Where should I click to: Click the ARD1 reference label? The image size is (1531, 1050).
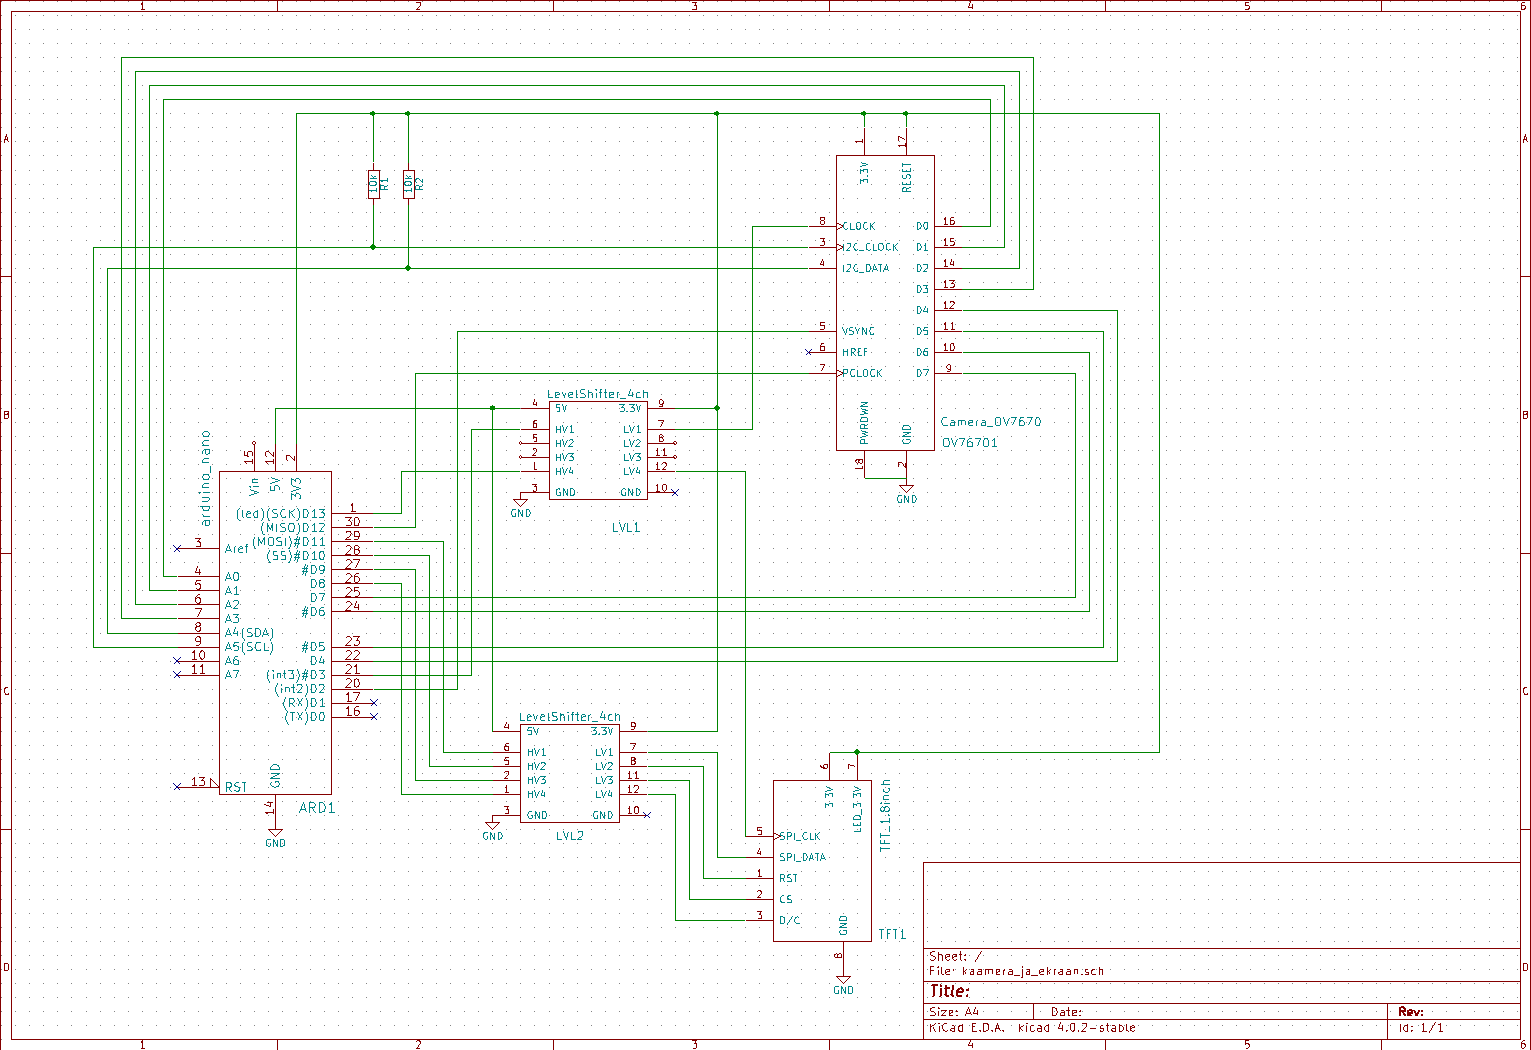317,808
